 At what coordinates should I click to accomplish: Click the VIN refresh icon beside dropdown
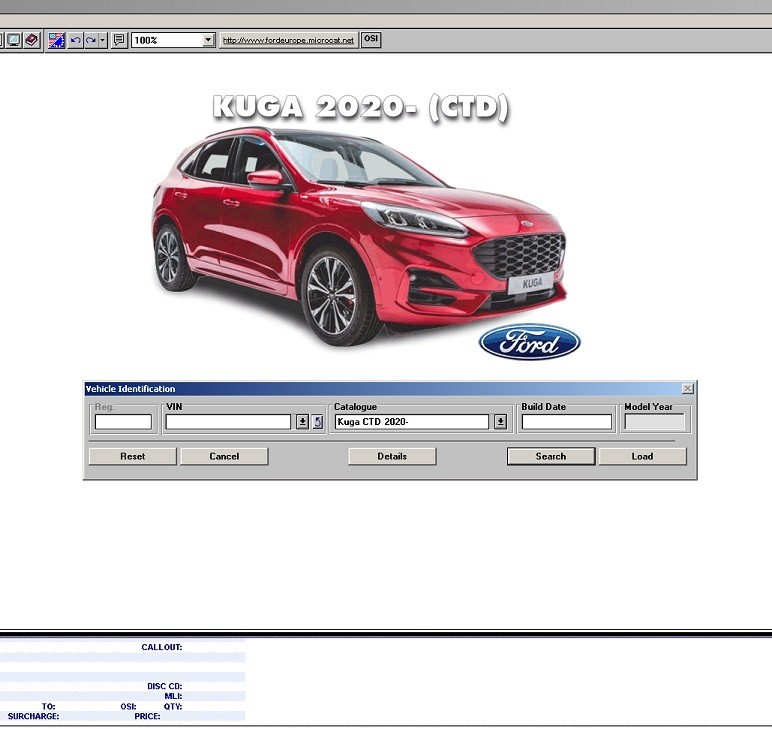pyautogui.click(x=318, y=422)
